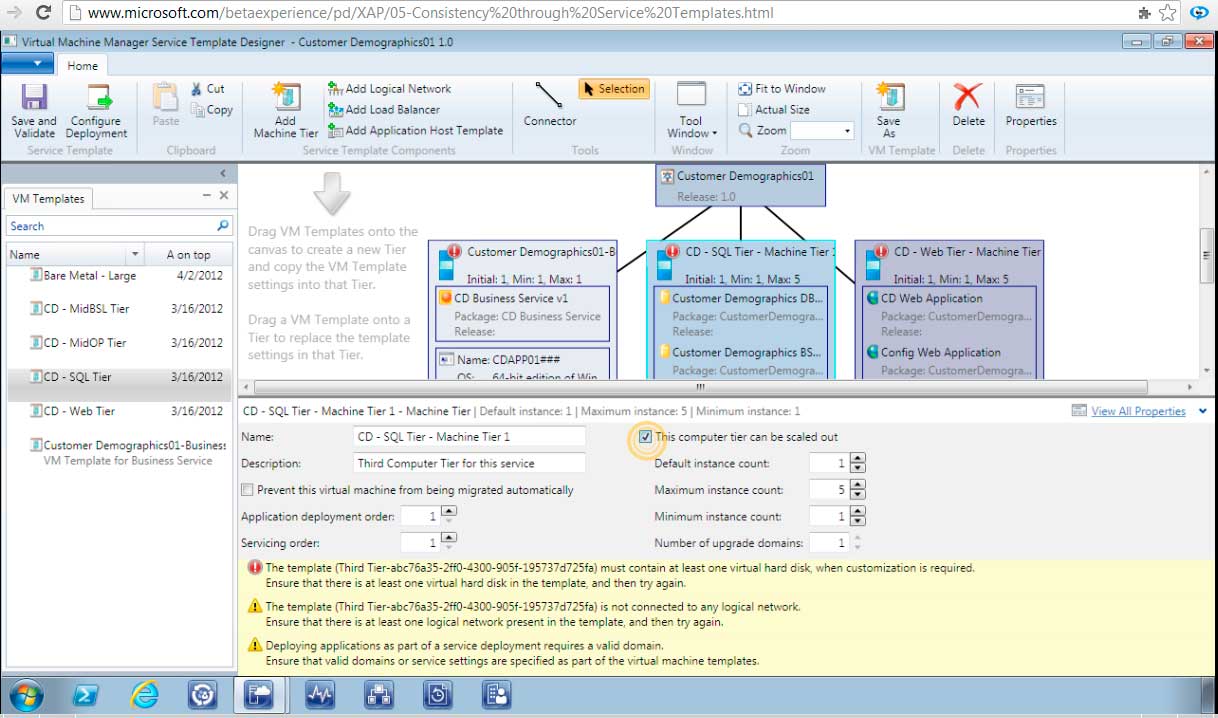Click the Name field for the tier
This screenshot has width=1218, height=718.
coord(469,437)
